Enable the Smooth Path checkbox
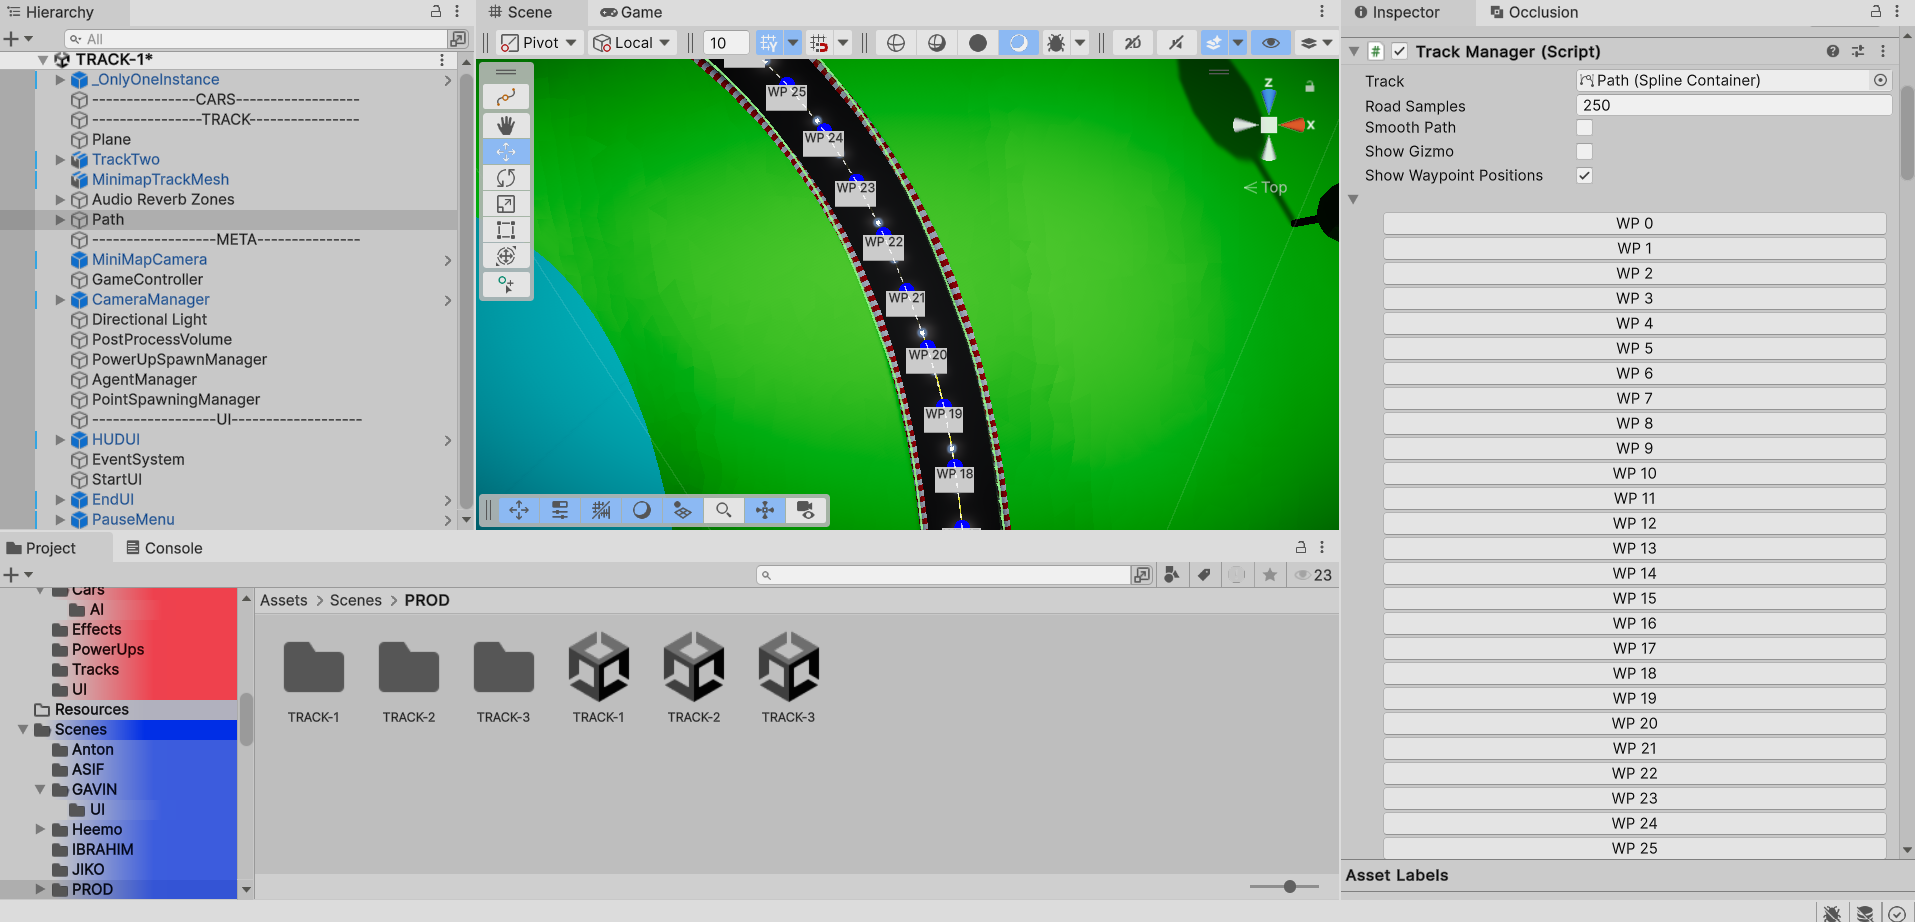1915x922 pixels. [x=1584, y=128]
